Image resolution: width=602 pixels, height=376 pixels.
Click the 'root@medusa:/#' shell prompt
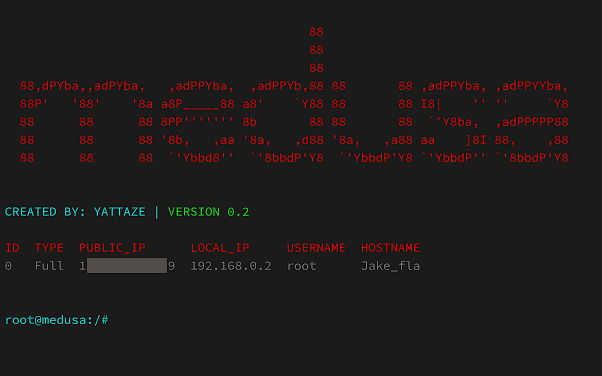point(56,320)
